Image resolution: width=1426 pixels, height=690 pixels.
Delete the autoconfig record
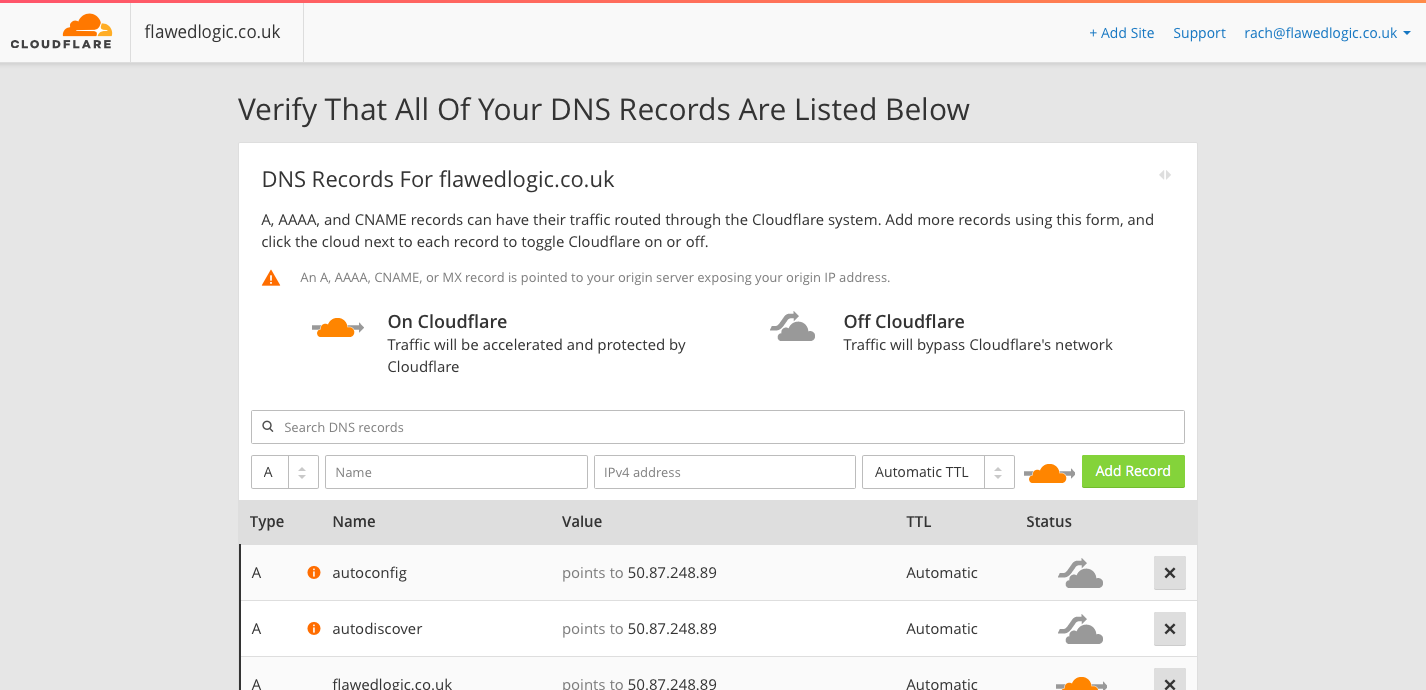pyautogui.click(x=1169, y=573)
